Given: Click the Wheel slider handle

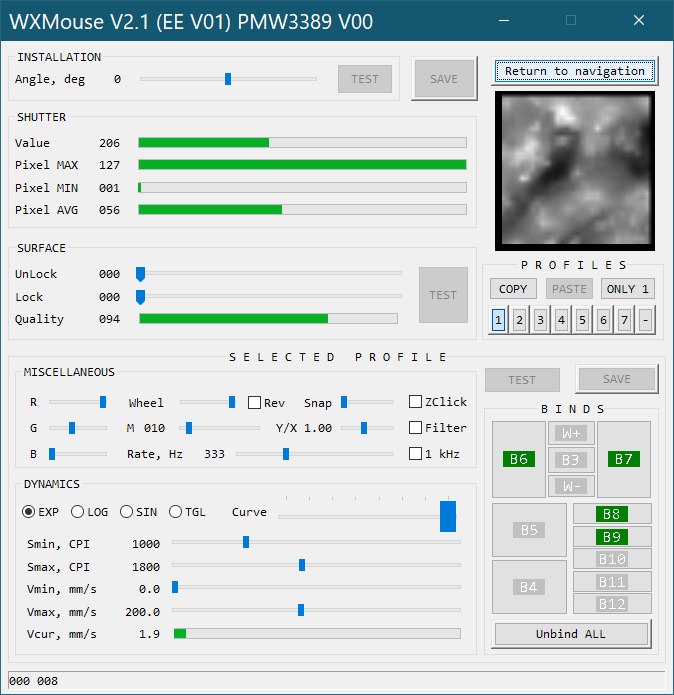Looking at the screenshot, I should pyautogui.click(x=232, y=402).
